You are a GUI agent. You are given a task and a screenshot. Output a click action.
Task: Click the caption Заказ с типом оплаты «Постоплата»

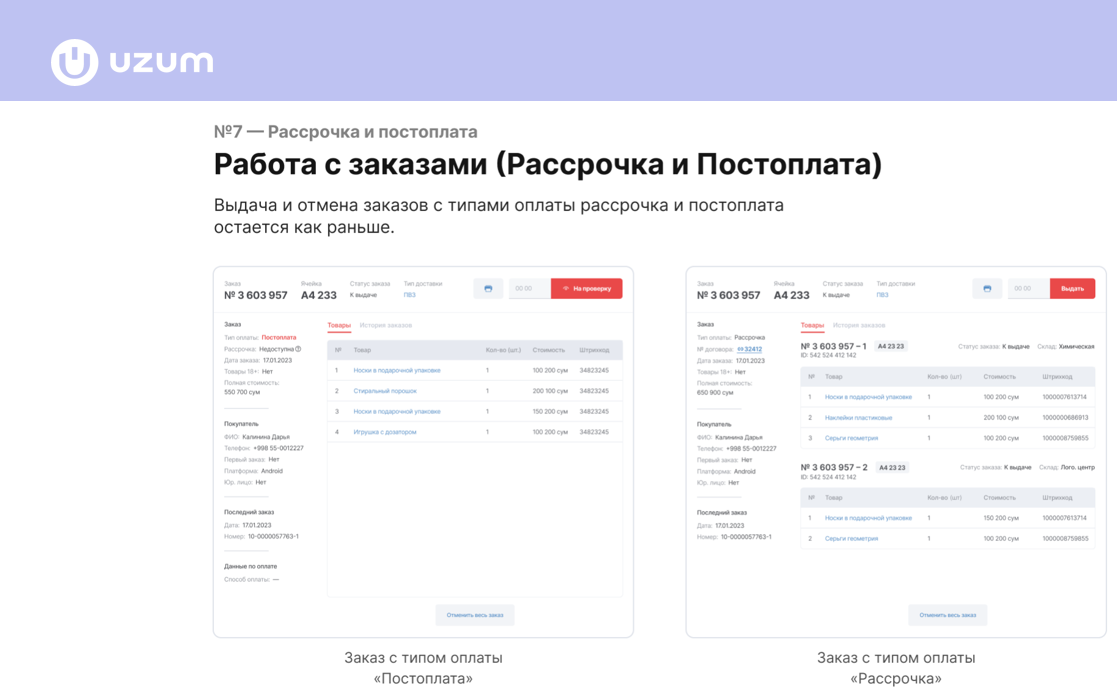[423, 668]
